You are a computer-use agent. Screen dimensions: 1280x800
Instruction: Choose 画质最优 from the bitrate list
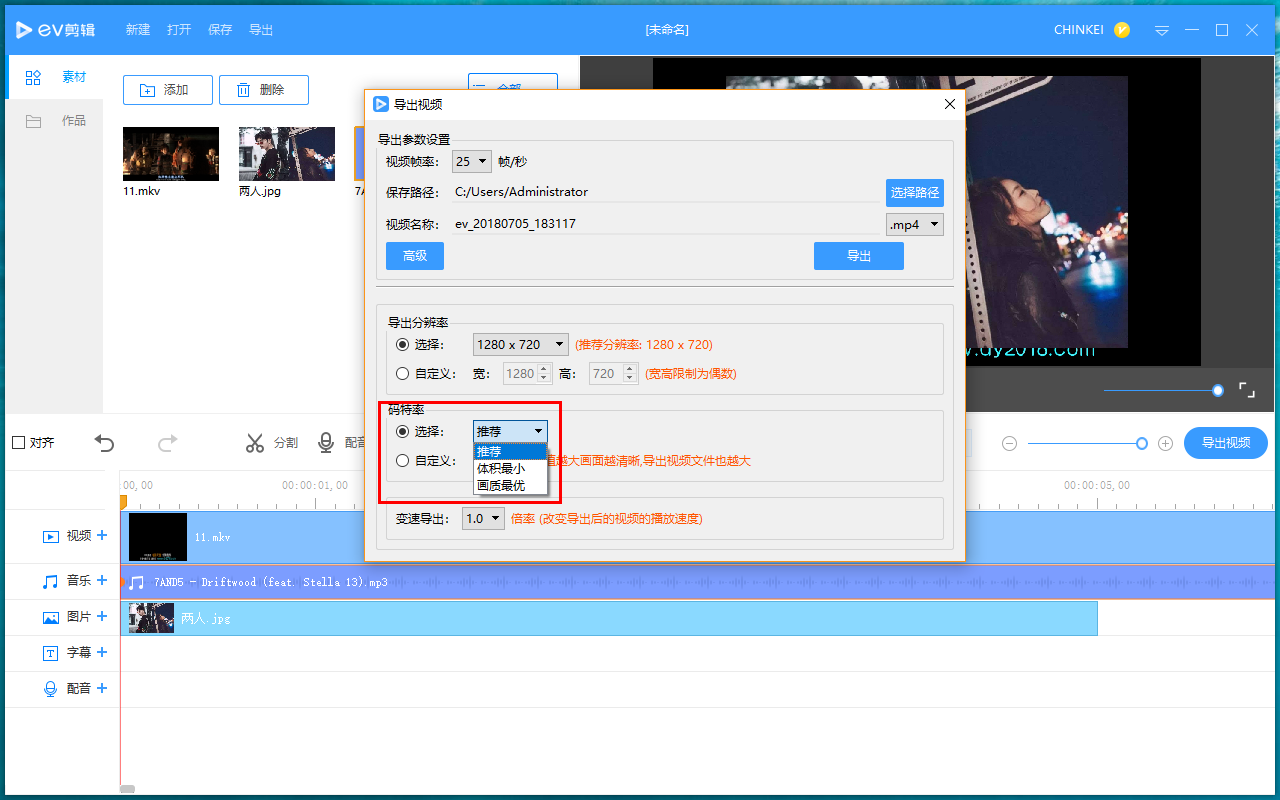pos(501,486)
